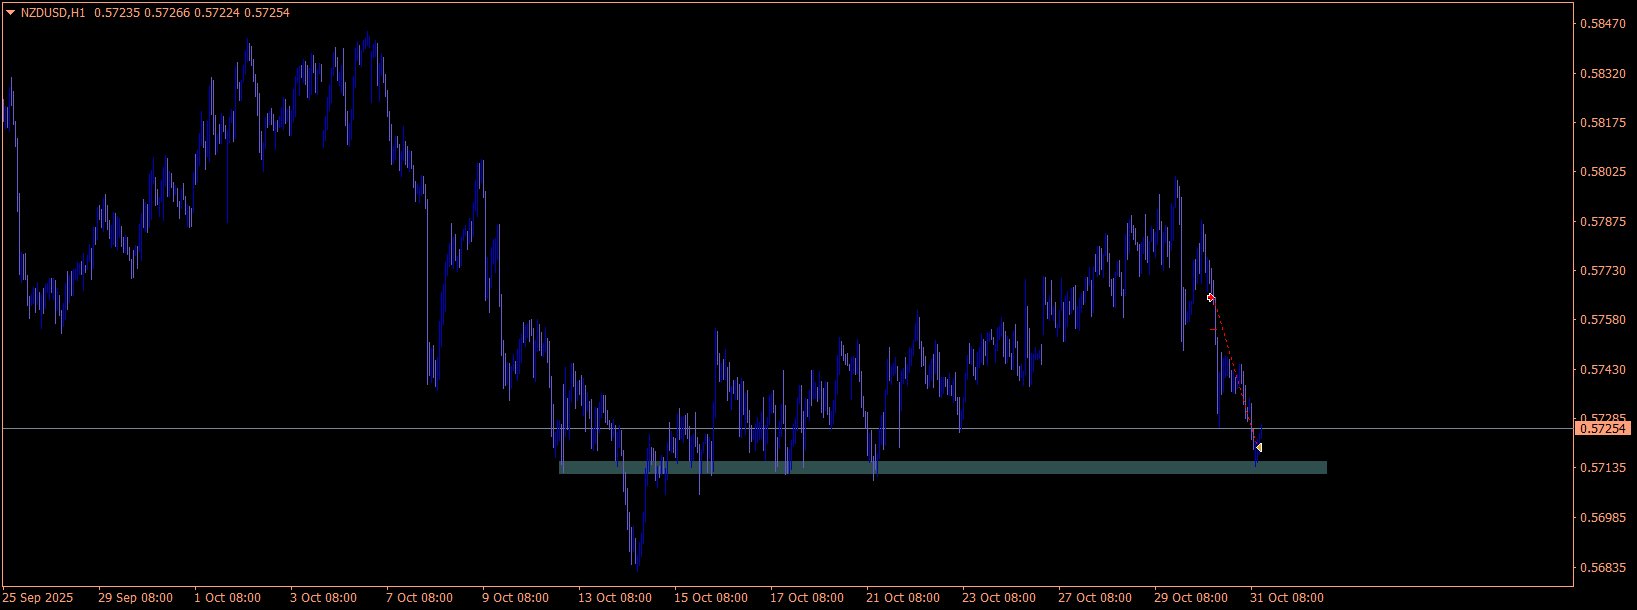Screen dimensions: 1637x610
Task: Click the 17 Oct 08:00 time label
Action: [x=807, y=598]
